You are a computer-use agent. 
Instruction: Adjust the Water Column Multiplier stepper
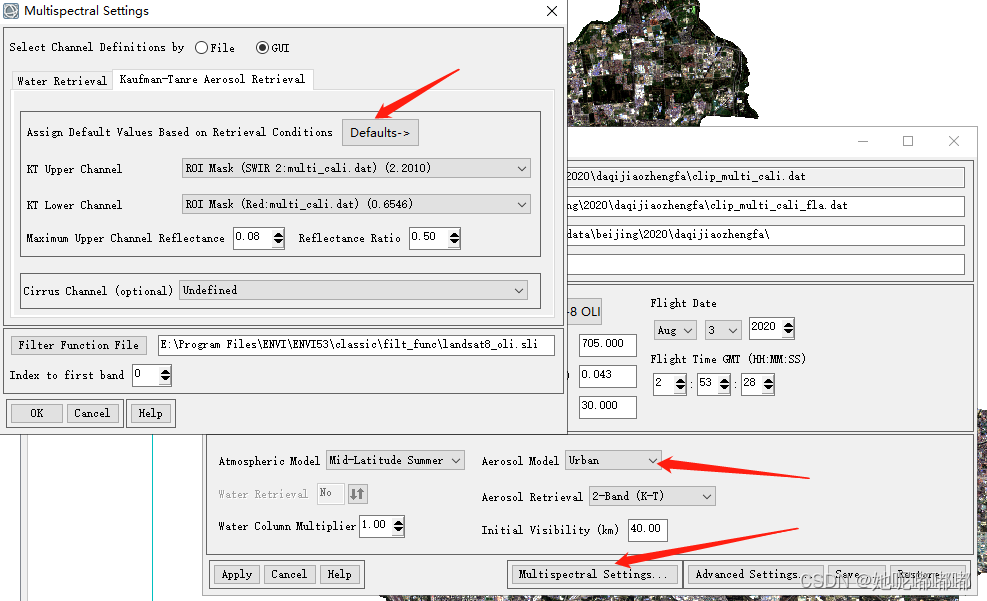(x=398, y=525)
